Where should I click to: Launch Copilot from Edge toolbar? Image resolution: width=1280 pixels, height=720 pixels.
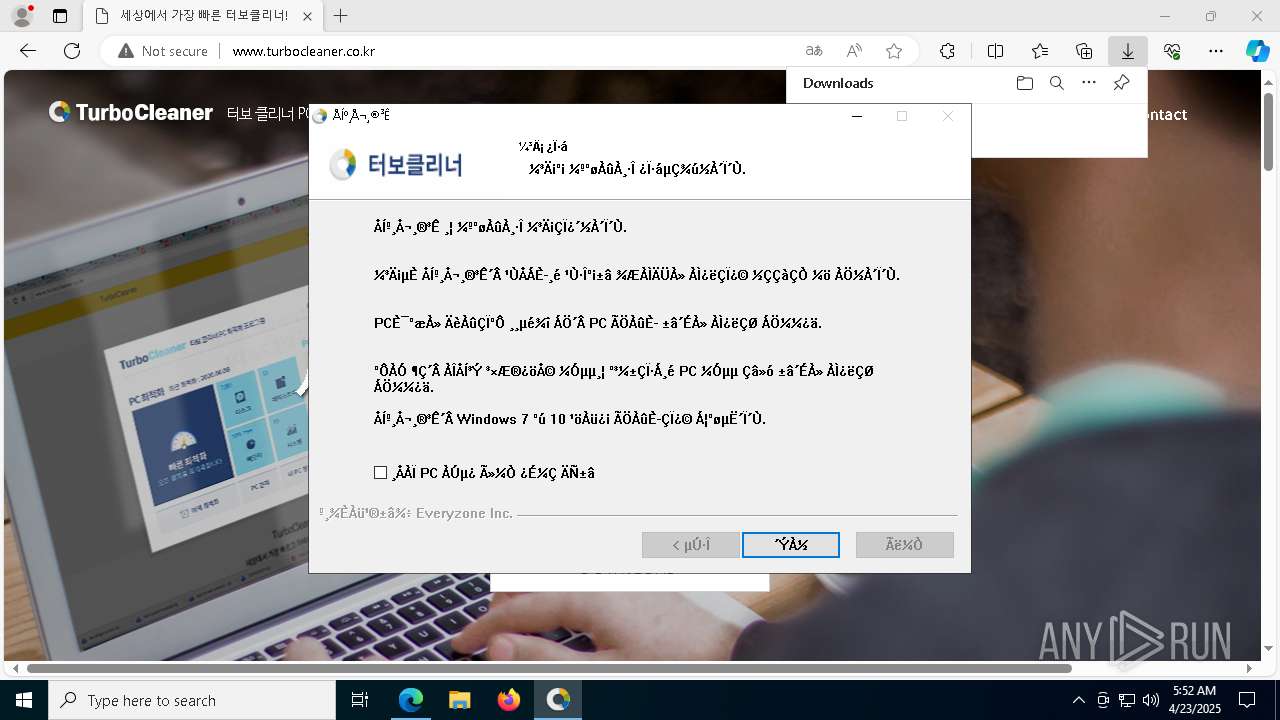pyautogui.click(x=1258, y=51)
